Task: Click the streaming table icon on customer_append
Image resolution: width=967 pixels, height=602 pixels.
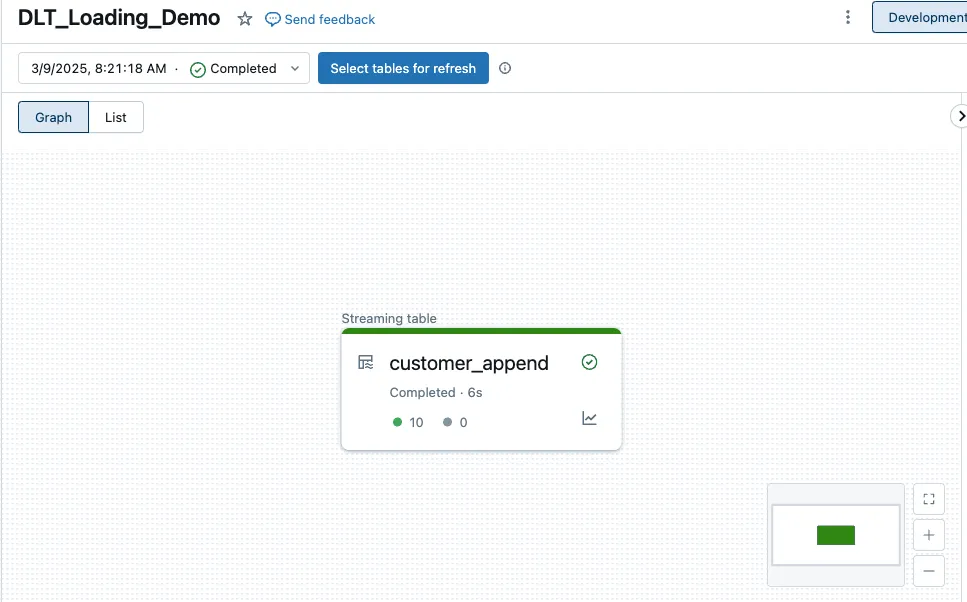Action: pyautogui.click(x=366, y=362)
